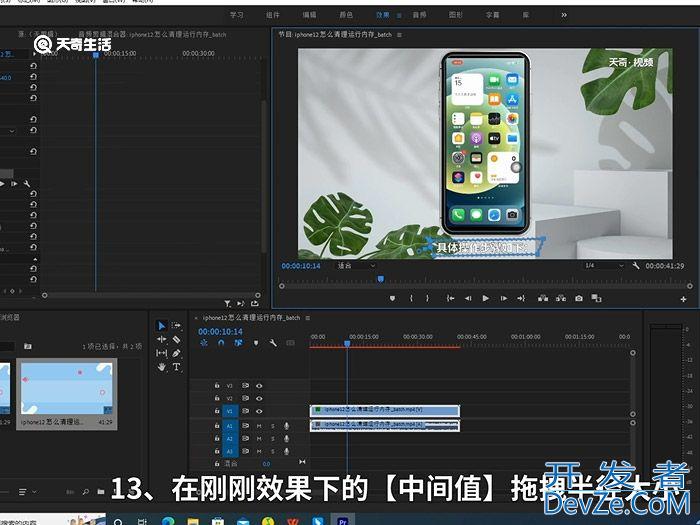
Task: Open the zoom level 适合 dropdown
Action: (356, 266)
